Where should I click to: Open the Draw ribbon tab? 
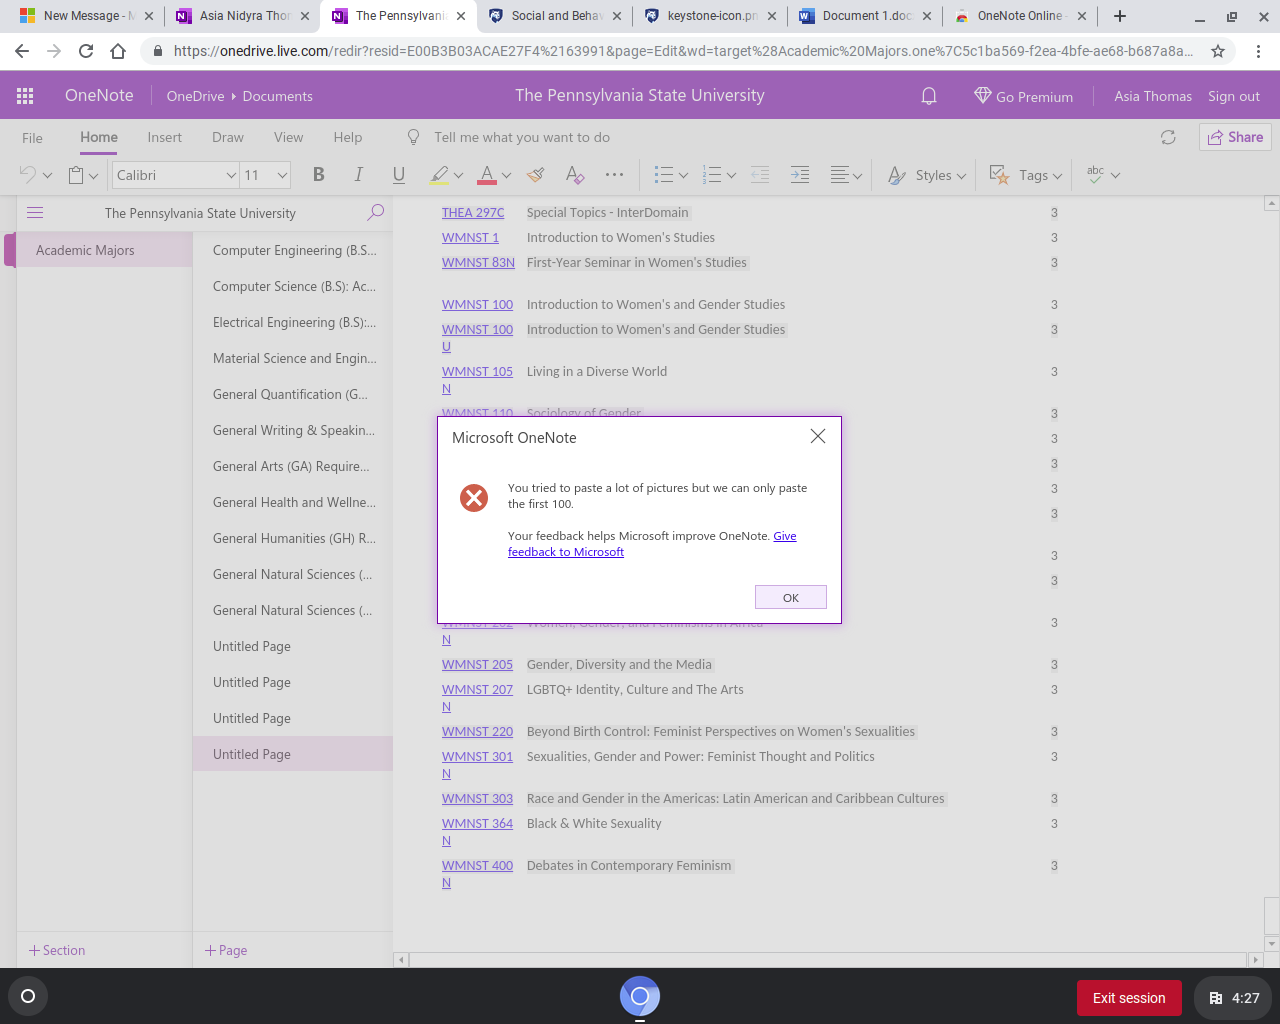click(x=227, y=137)
